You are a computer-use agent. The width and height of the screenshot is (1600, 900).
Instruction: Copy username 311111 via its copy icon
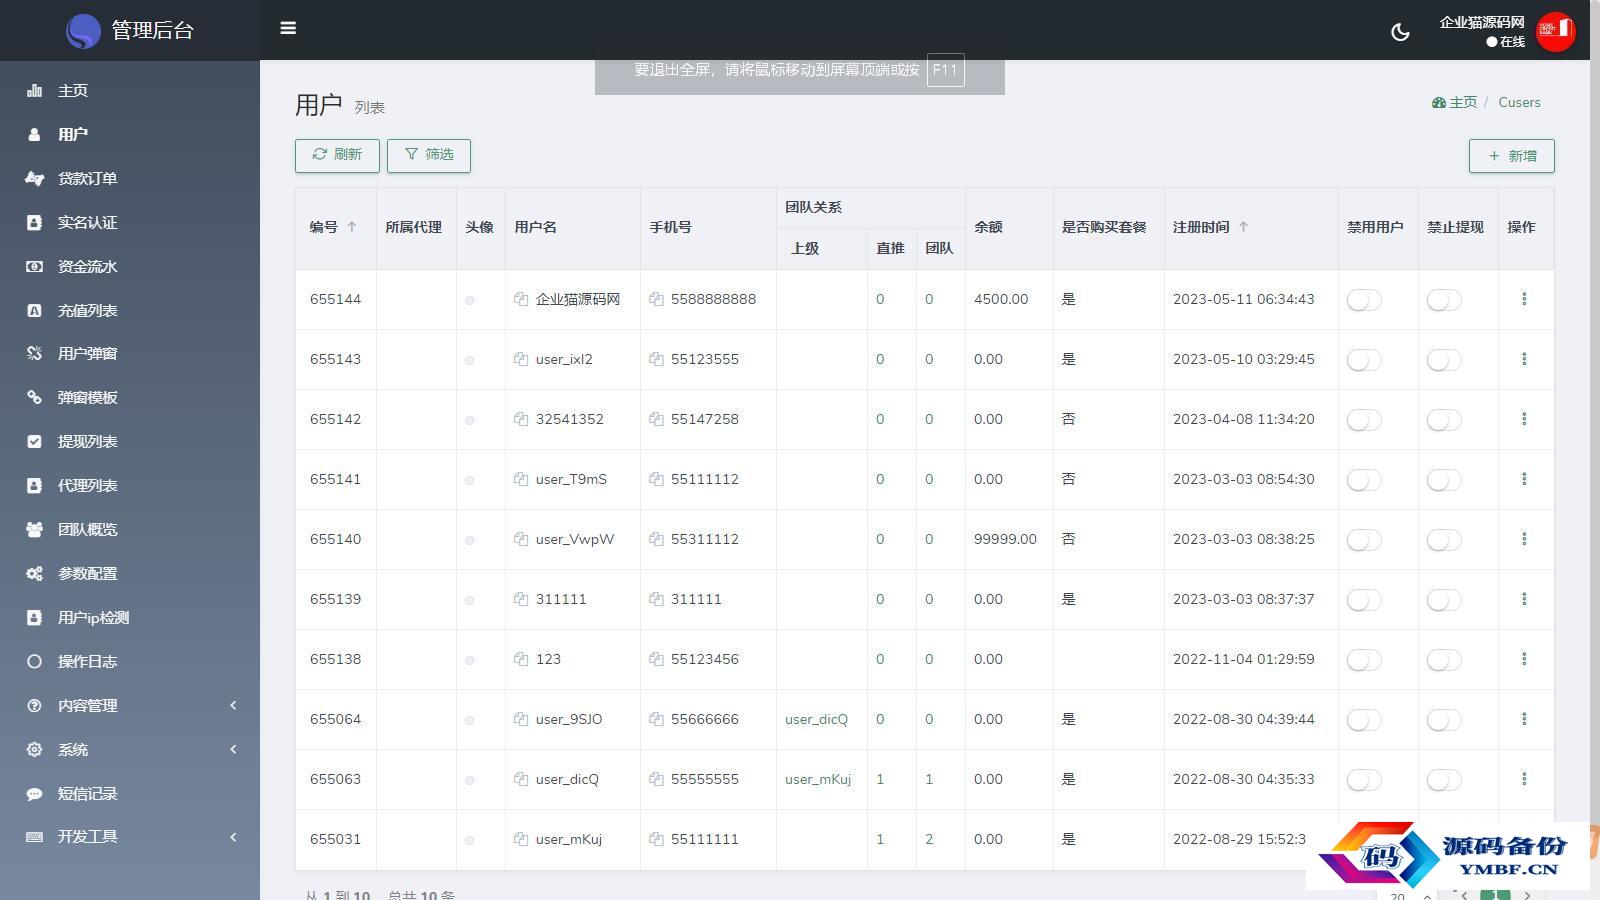coord(521,599)
